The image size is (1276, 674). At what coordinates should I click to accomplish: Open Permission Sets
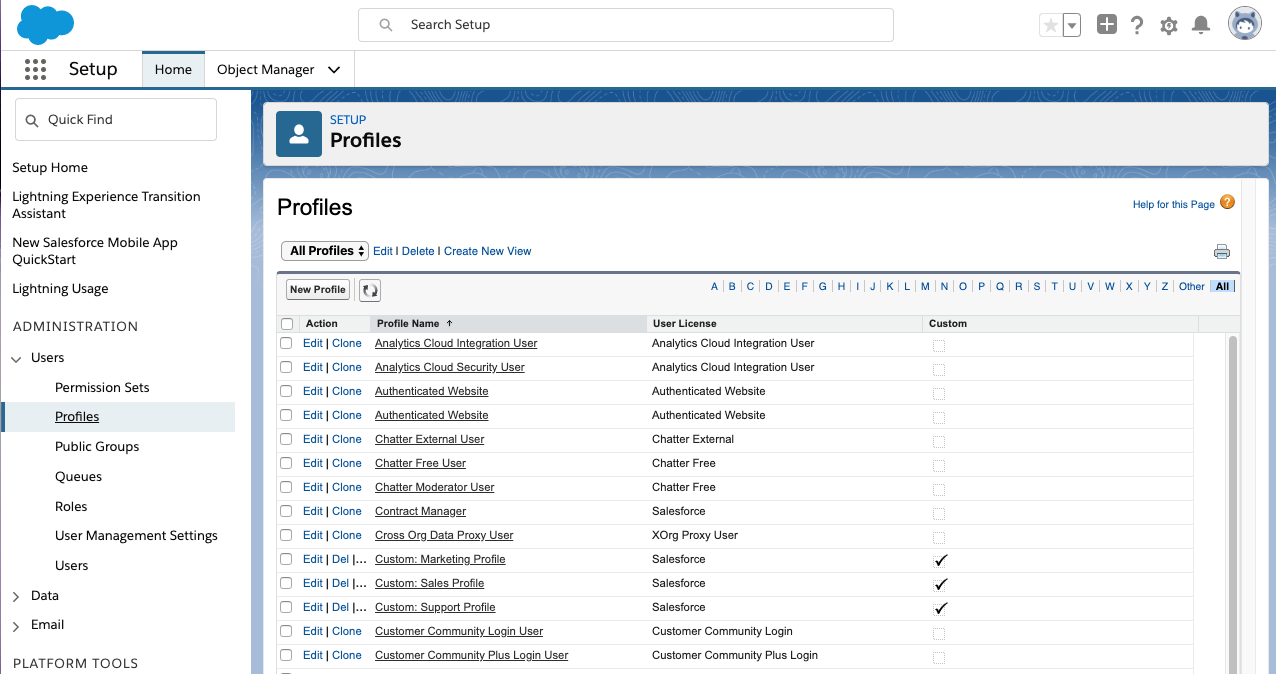[x=102, y=387]
